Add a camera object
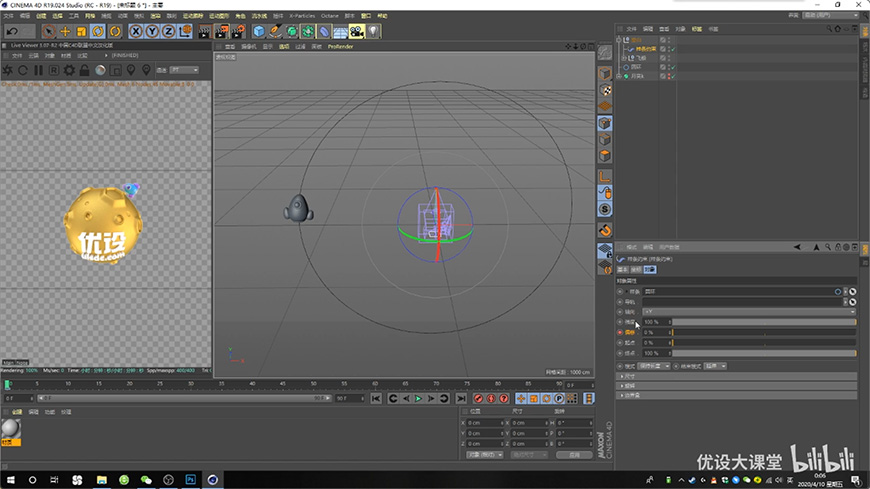This screenshot has height=489, width=870. click(x=357, y=32)
